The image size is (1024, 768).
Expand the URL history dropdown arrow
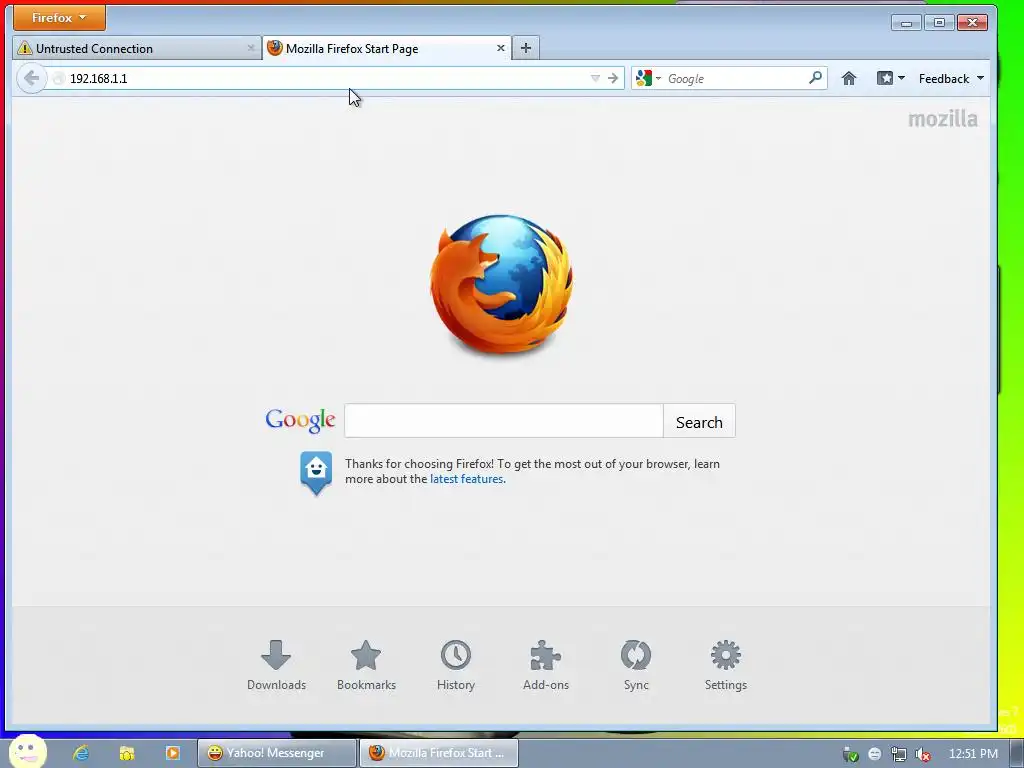(595, 78)
